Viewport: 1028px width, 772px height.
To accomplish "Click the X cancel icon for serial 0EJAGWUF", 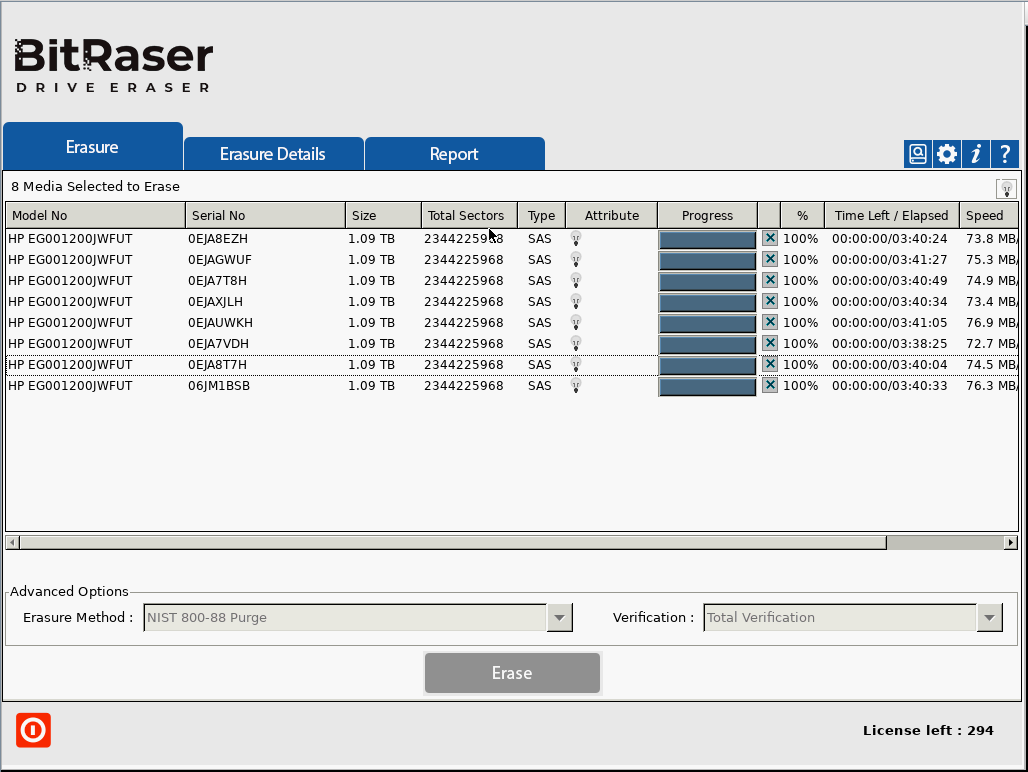I will (x=770, y=260).
